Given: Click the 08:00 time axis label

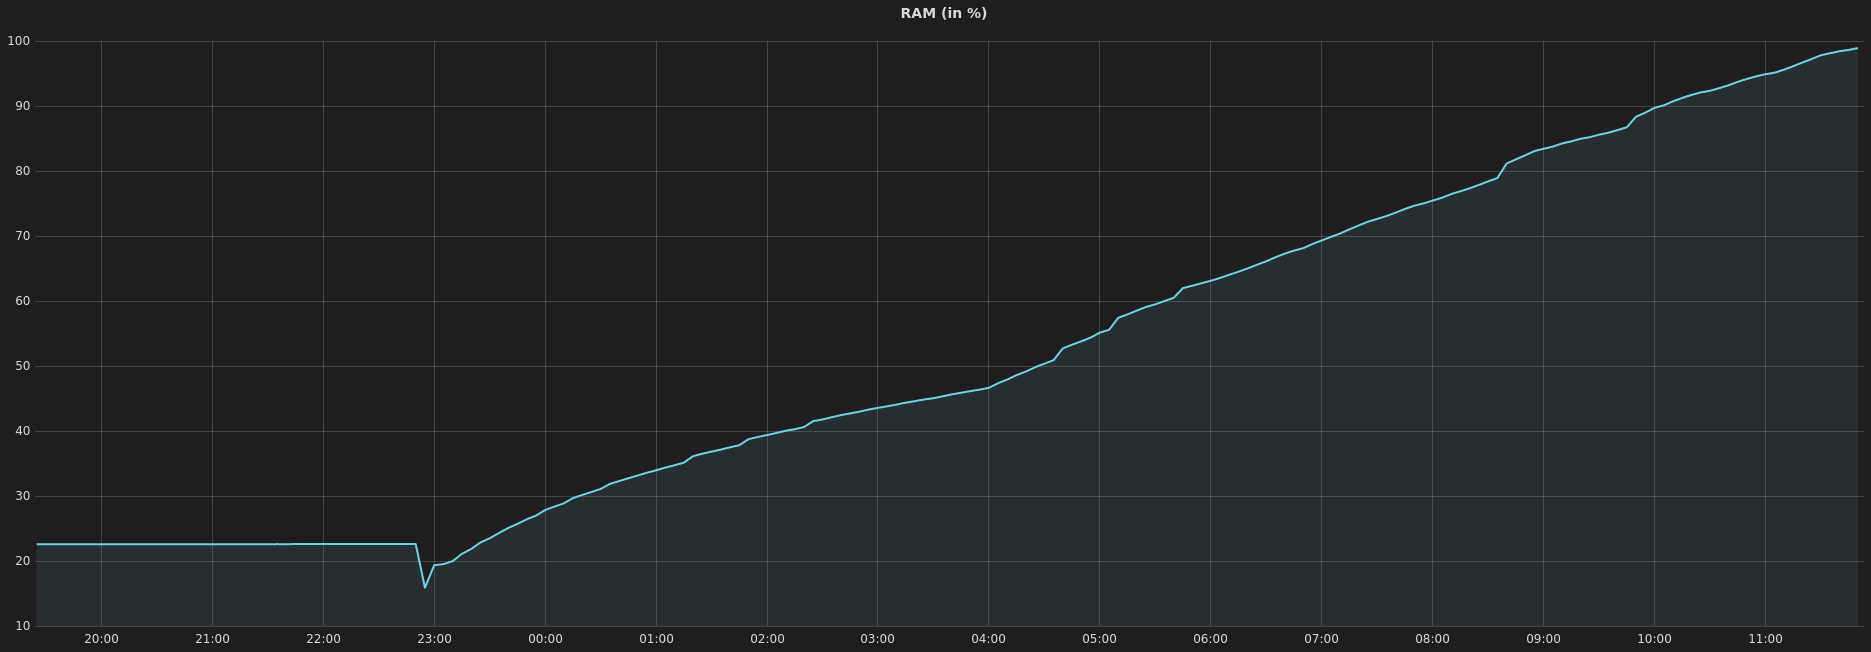Looking at the screenshot, I should (1432, 639).
